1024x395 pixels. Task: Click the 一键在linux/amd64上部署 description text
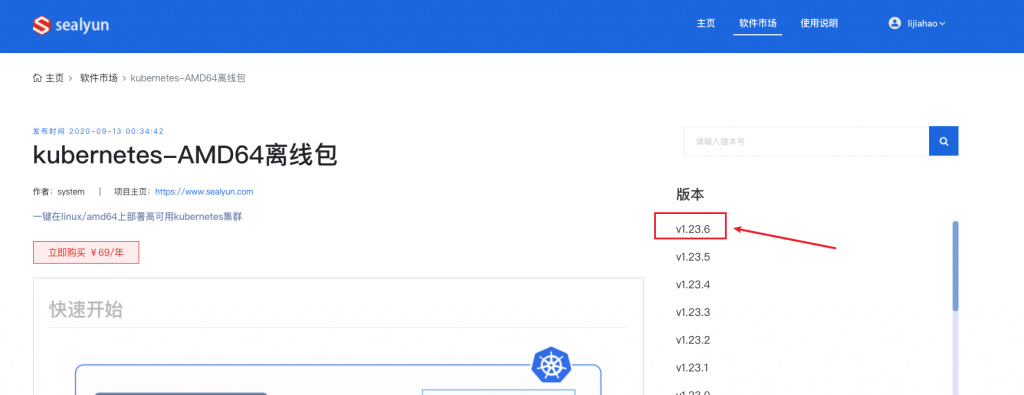click(137, 216)
